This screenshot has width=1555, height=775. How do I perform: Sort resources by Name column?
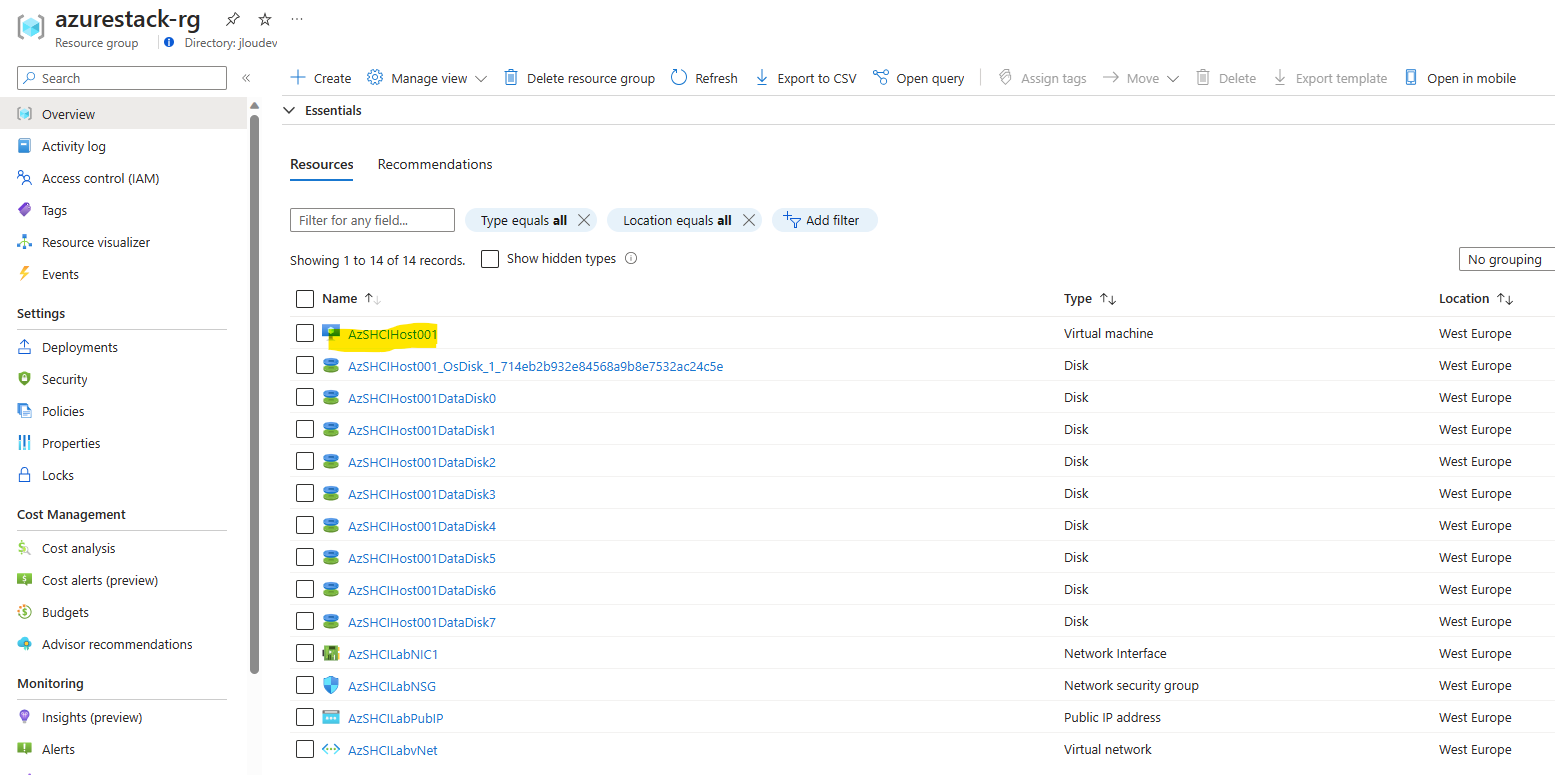351,298
